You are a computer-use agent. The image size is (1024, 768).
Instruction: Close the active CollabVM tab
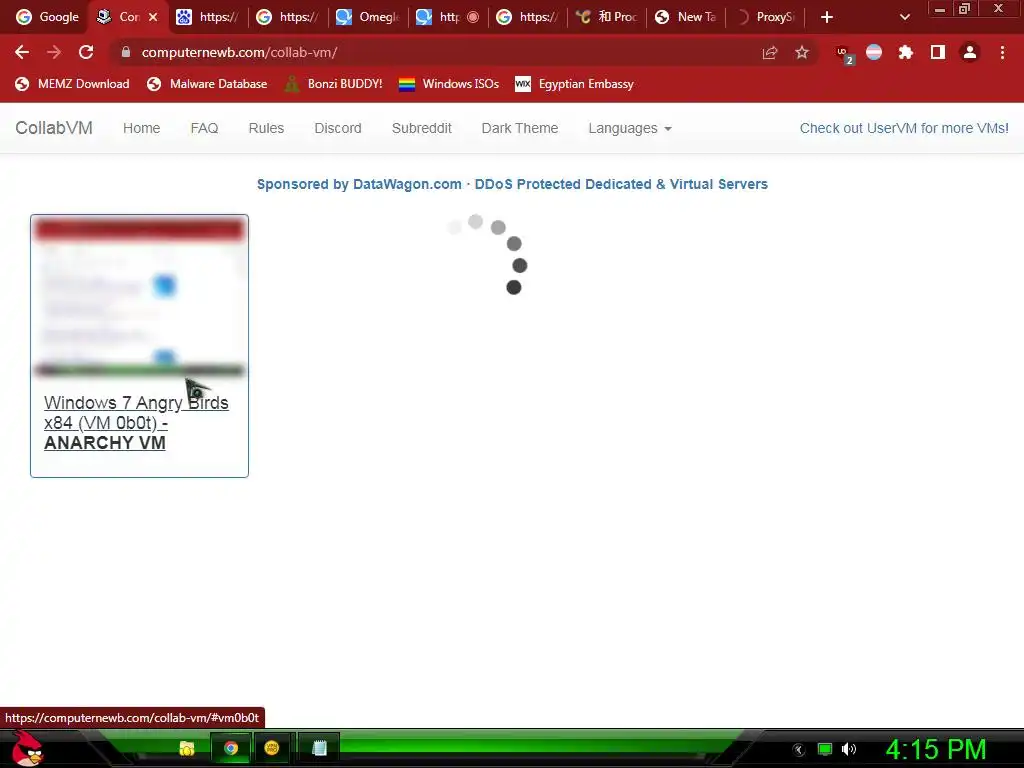153,17
